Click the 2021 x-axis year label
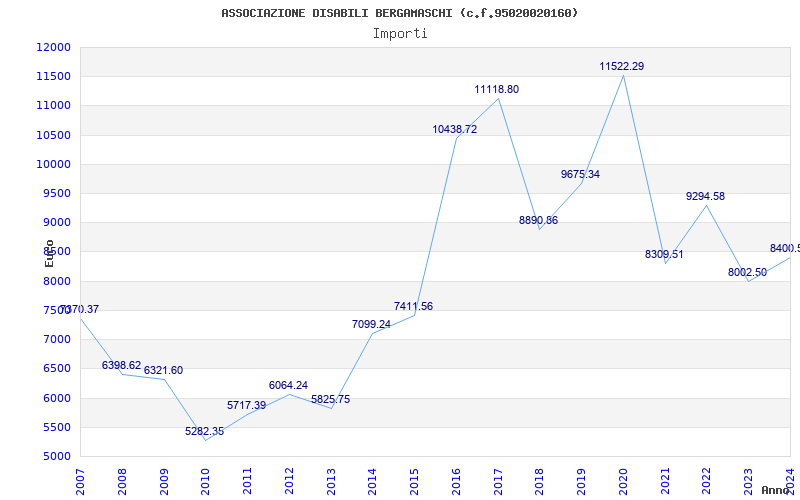Image resolution: width=800 pixels, height=500 pixels. pos(665,482)
